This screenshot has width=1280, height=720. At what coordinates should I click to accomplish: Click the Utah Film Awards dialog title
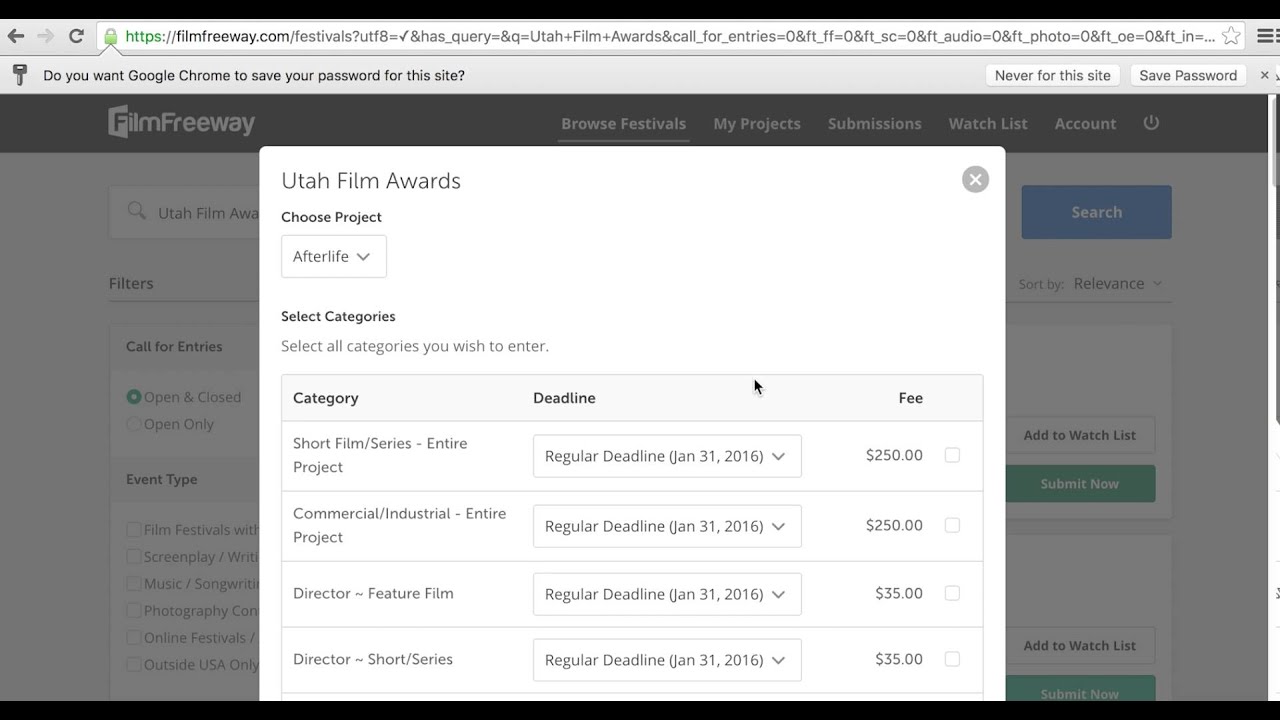(x=371, y=181)
